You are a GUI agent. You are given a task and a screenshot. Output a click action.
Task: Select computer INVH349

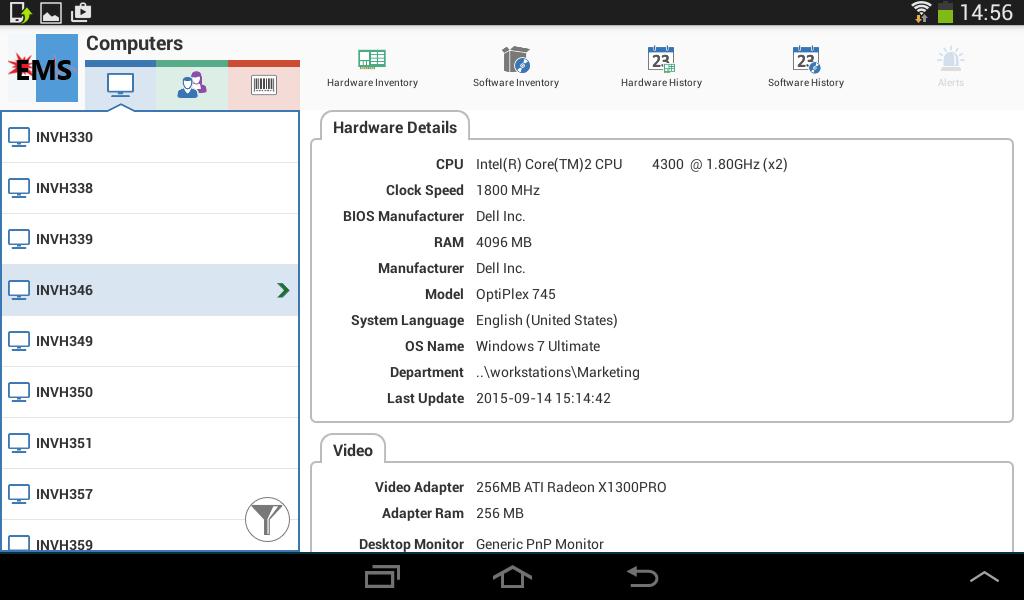150,341
